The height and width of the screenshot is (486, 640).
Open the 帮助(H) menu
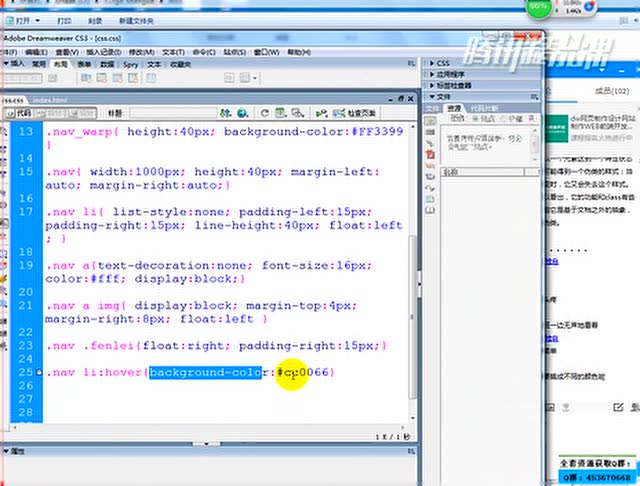tap(299, 52)
